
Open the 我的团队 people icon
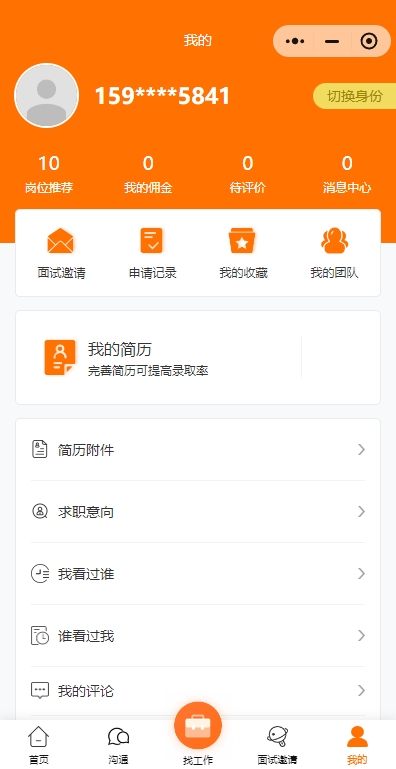click(x=334, y=241)
